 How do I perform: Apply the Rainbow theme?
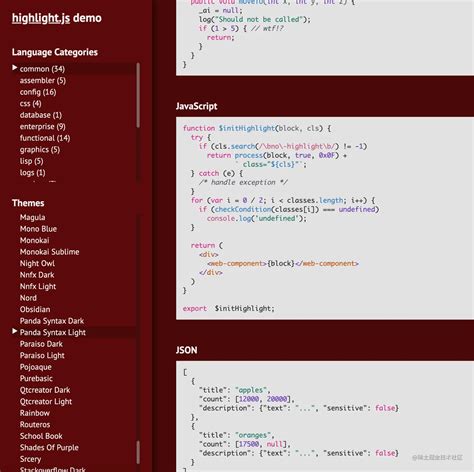coord(34,413)
